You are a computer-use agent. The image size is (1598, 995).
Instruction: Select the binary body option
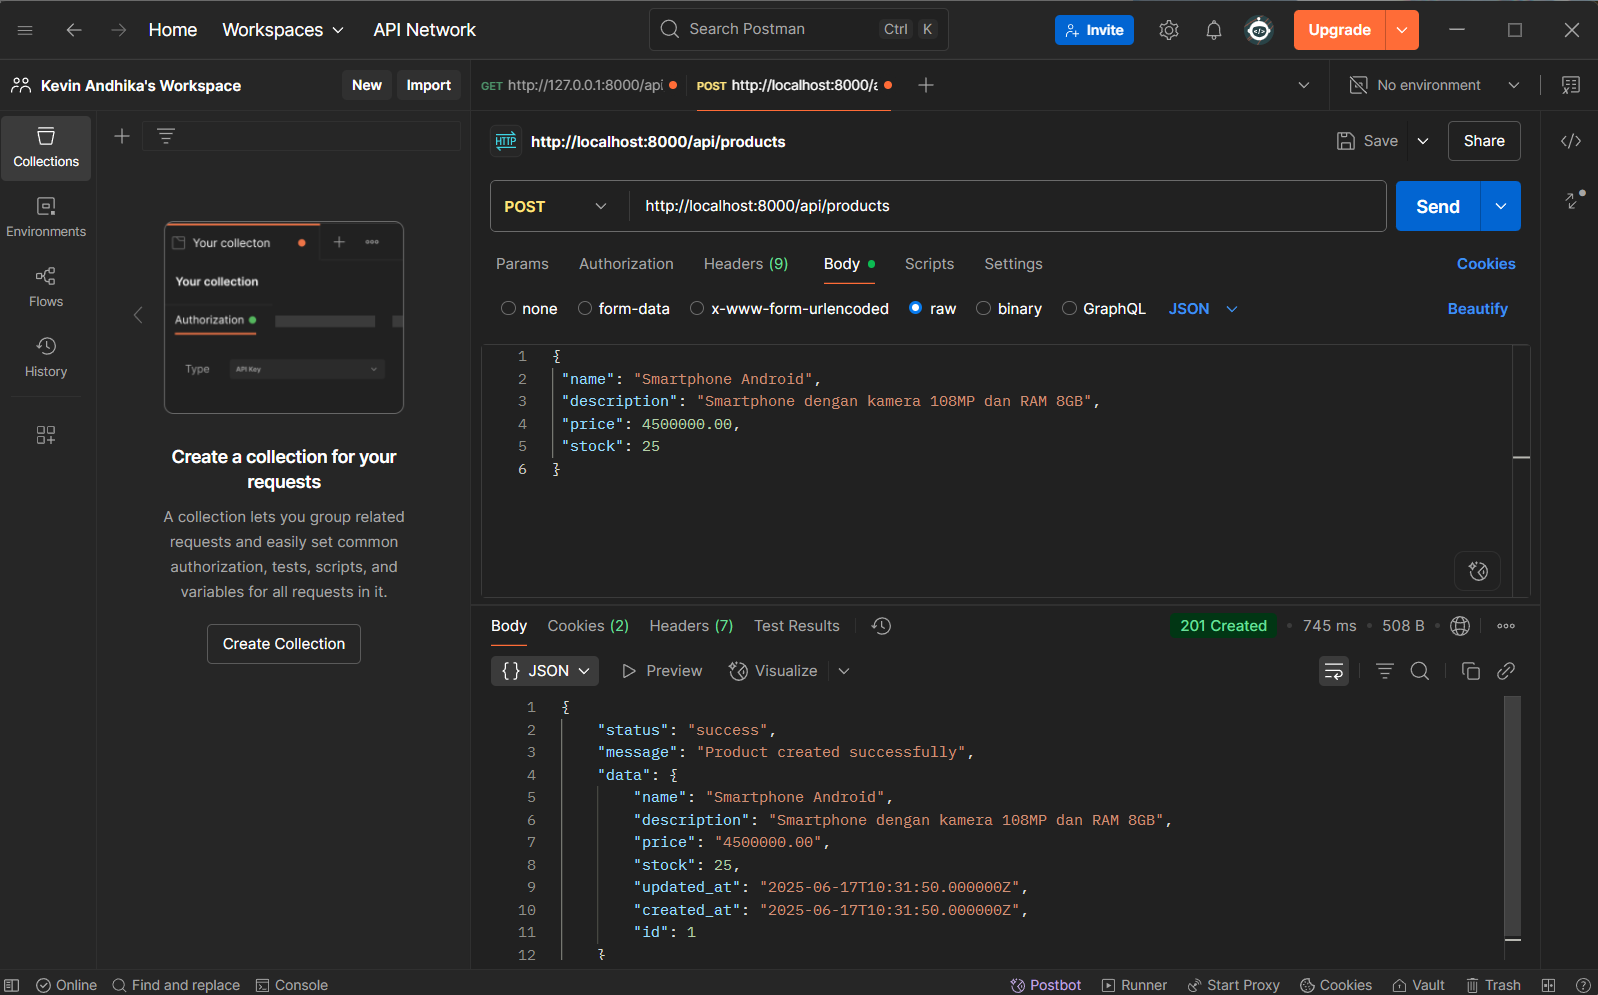click(x=984, y=309)
